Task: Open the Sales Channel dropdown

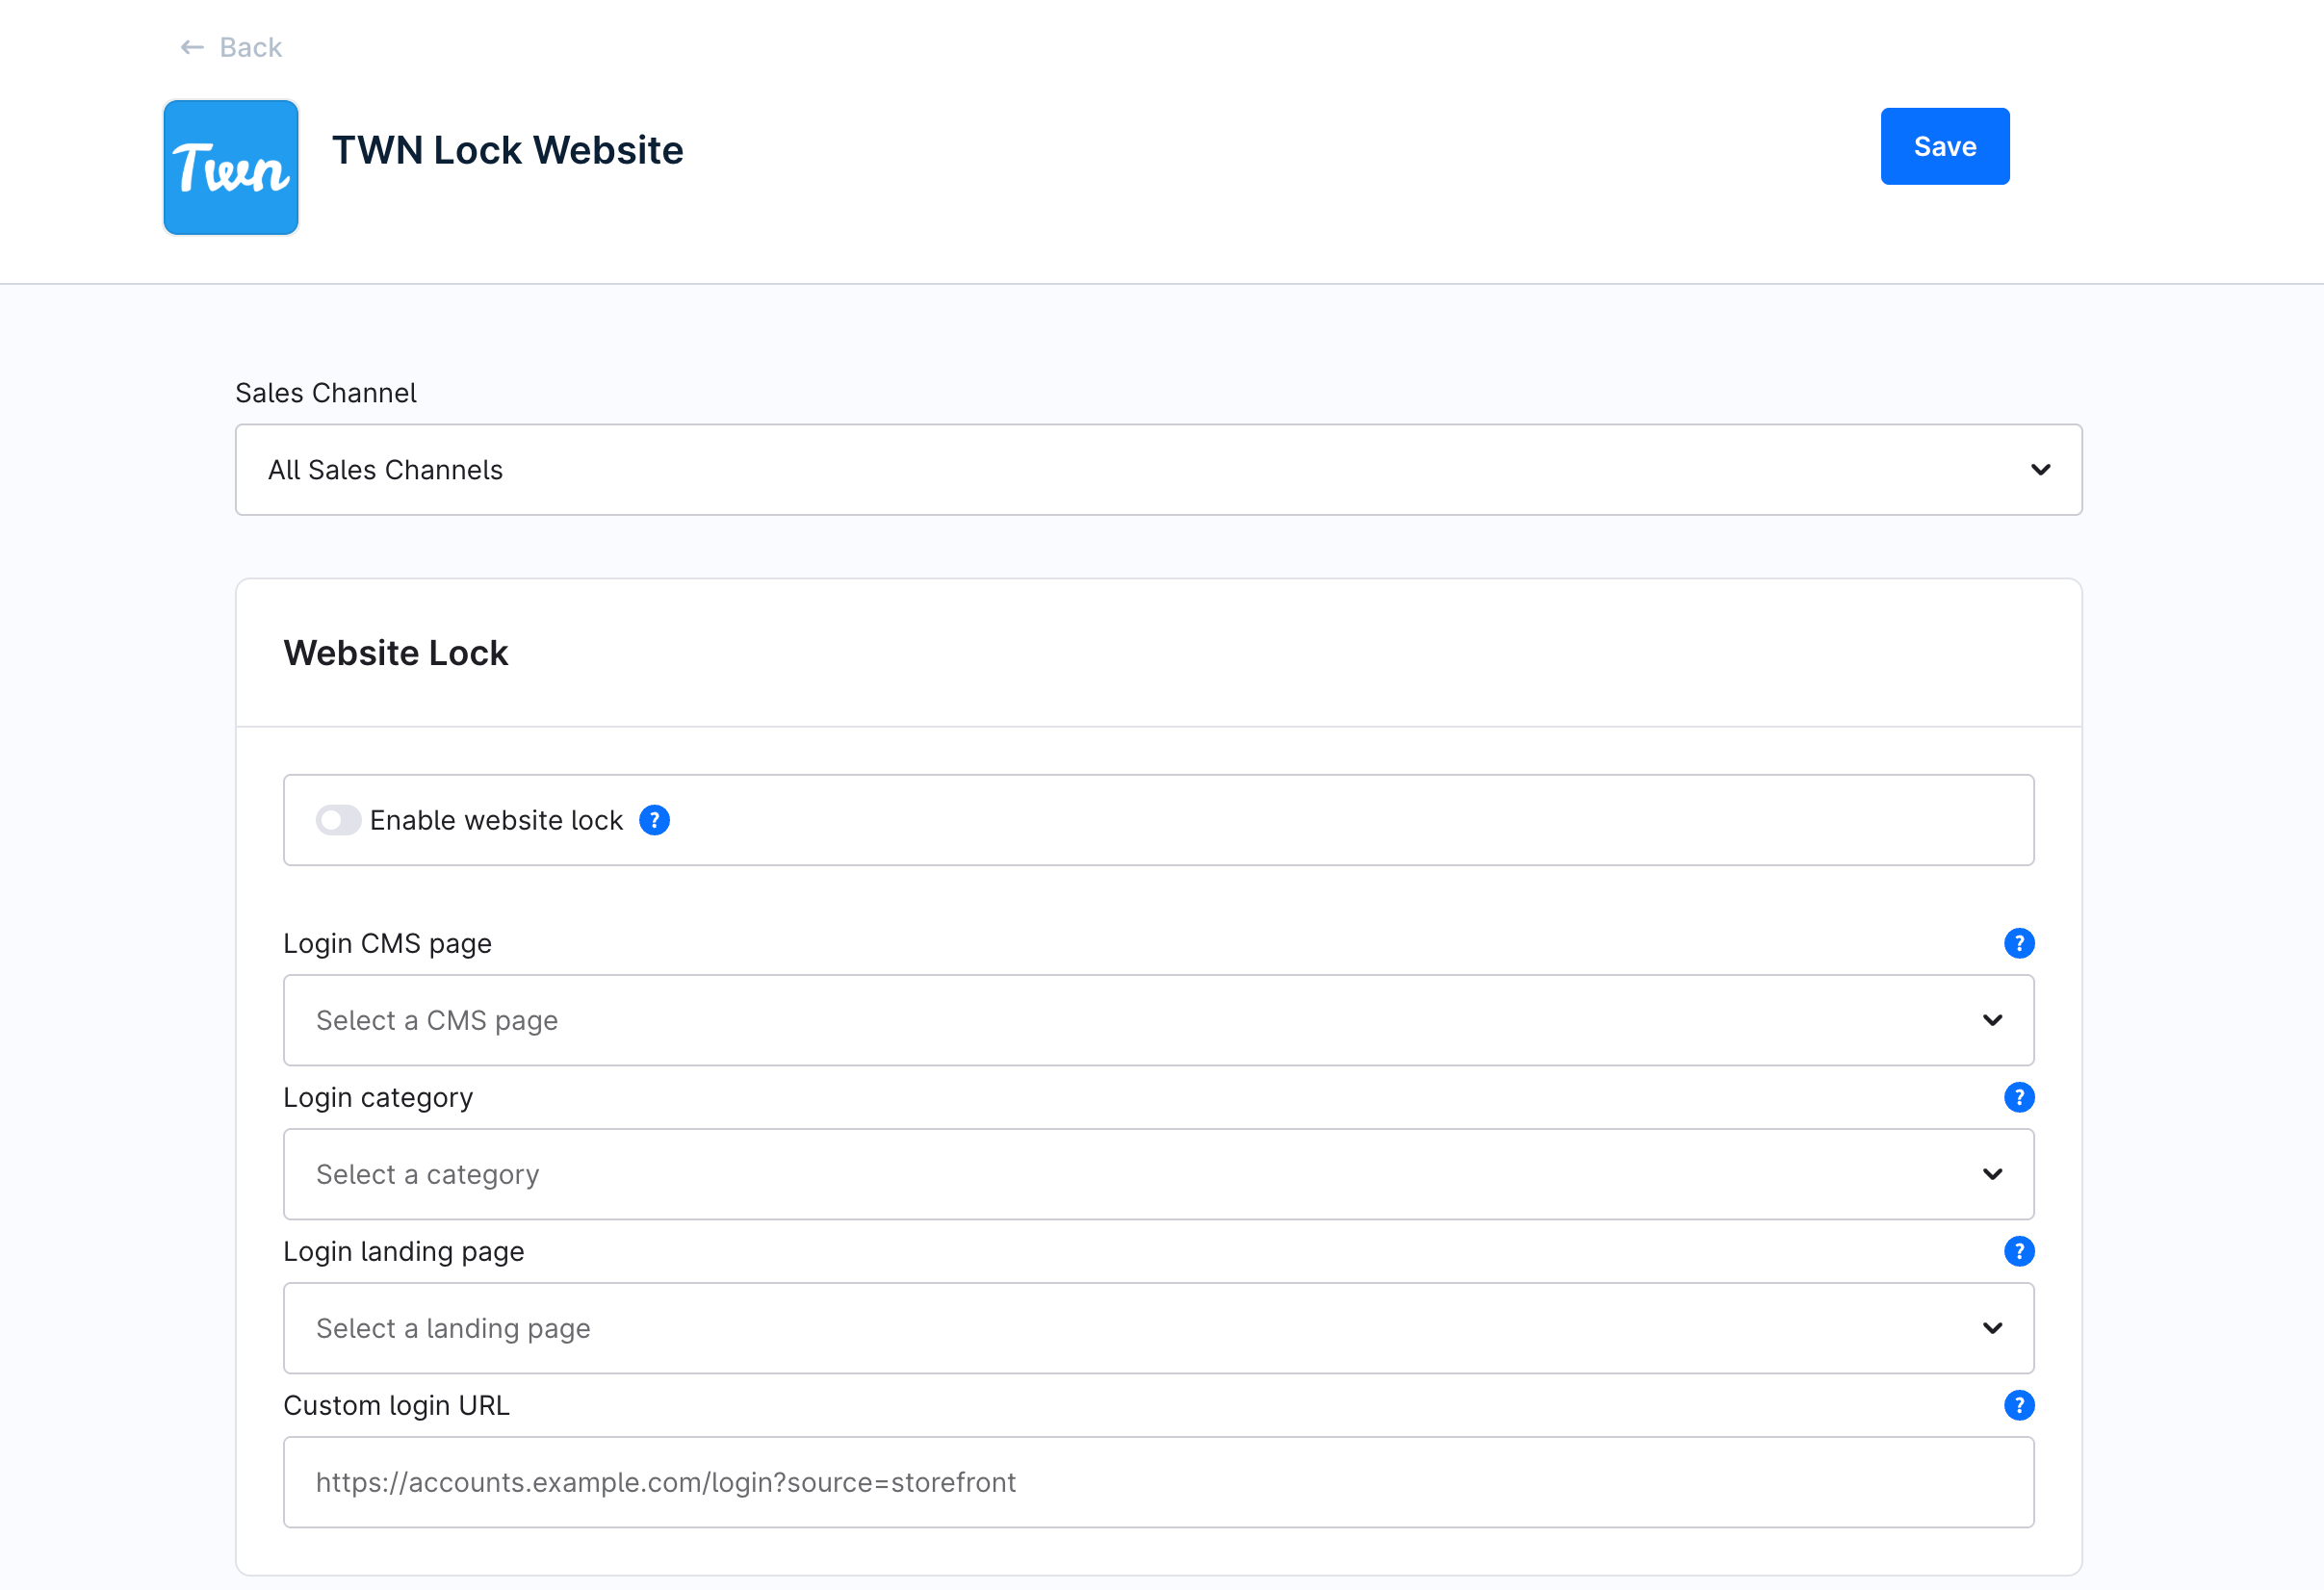Action: 1158,470
